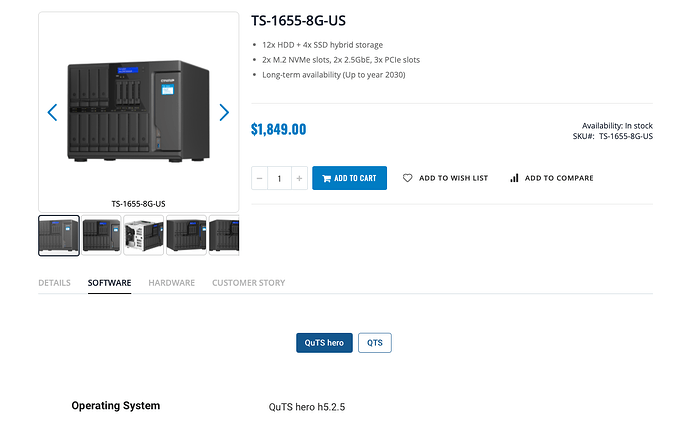
Task: Click the quantity input field
Action: pos(279,178)
